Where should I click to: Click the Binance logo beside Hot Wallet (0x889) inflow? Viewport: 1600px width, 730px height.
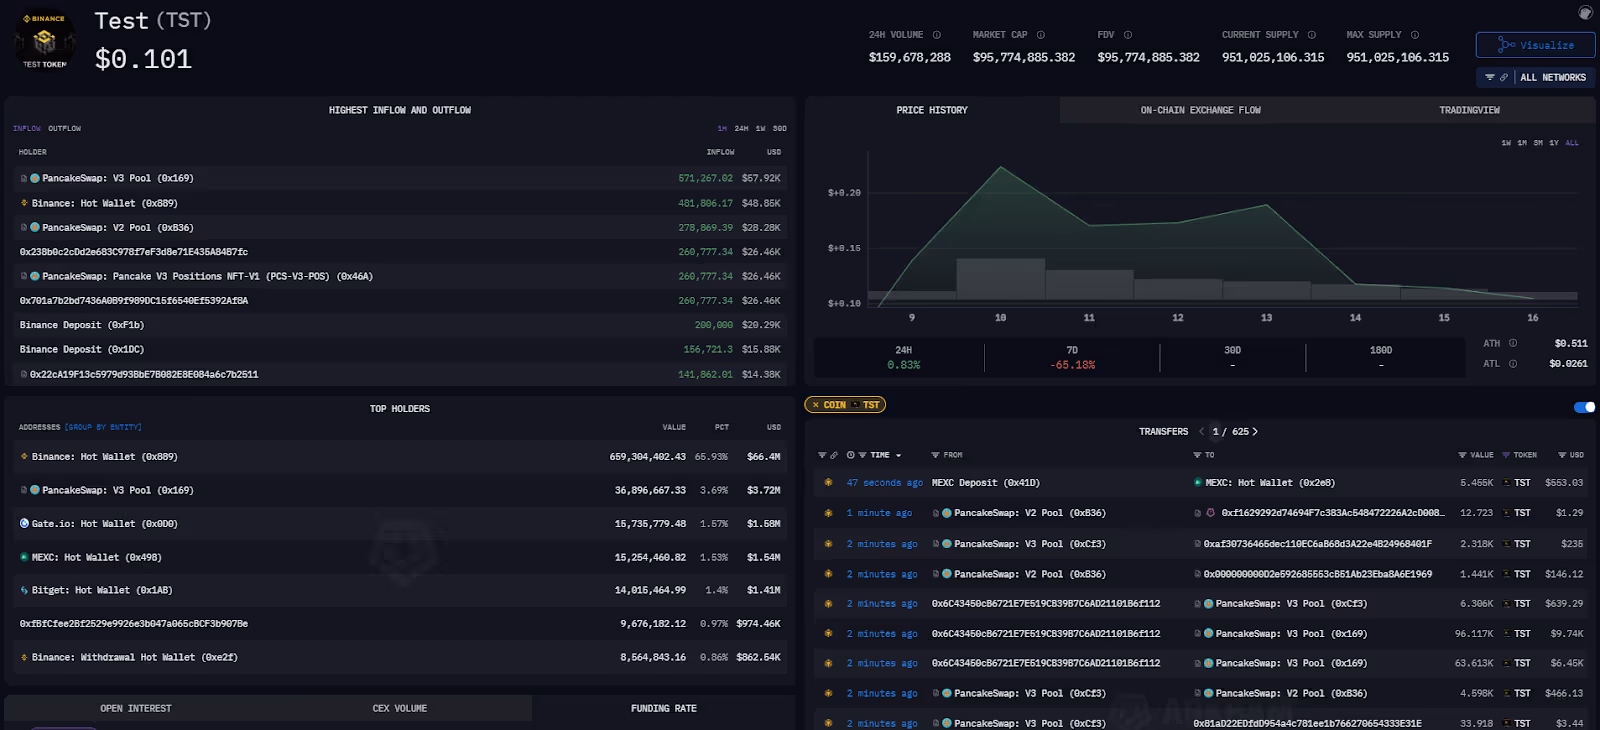point(24,203)
